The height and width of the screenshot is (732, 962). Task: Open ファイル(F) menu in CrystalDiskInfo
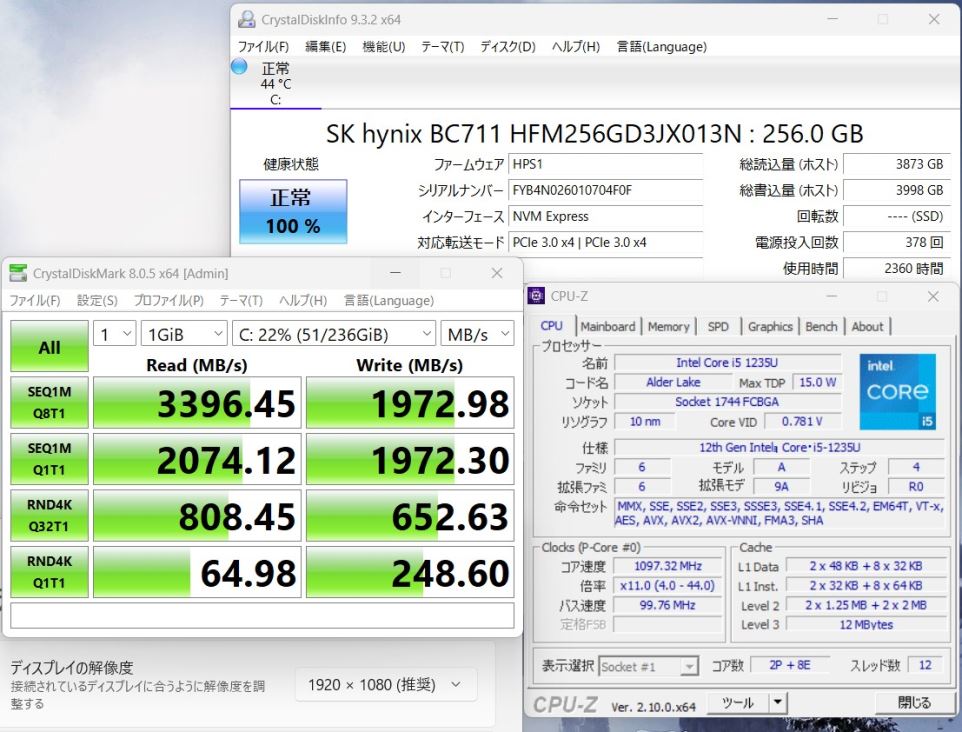tap(263, 47)
